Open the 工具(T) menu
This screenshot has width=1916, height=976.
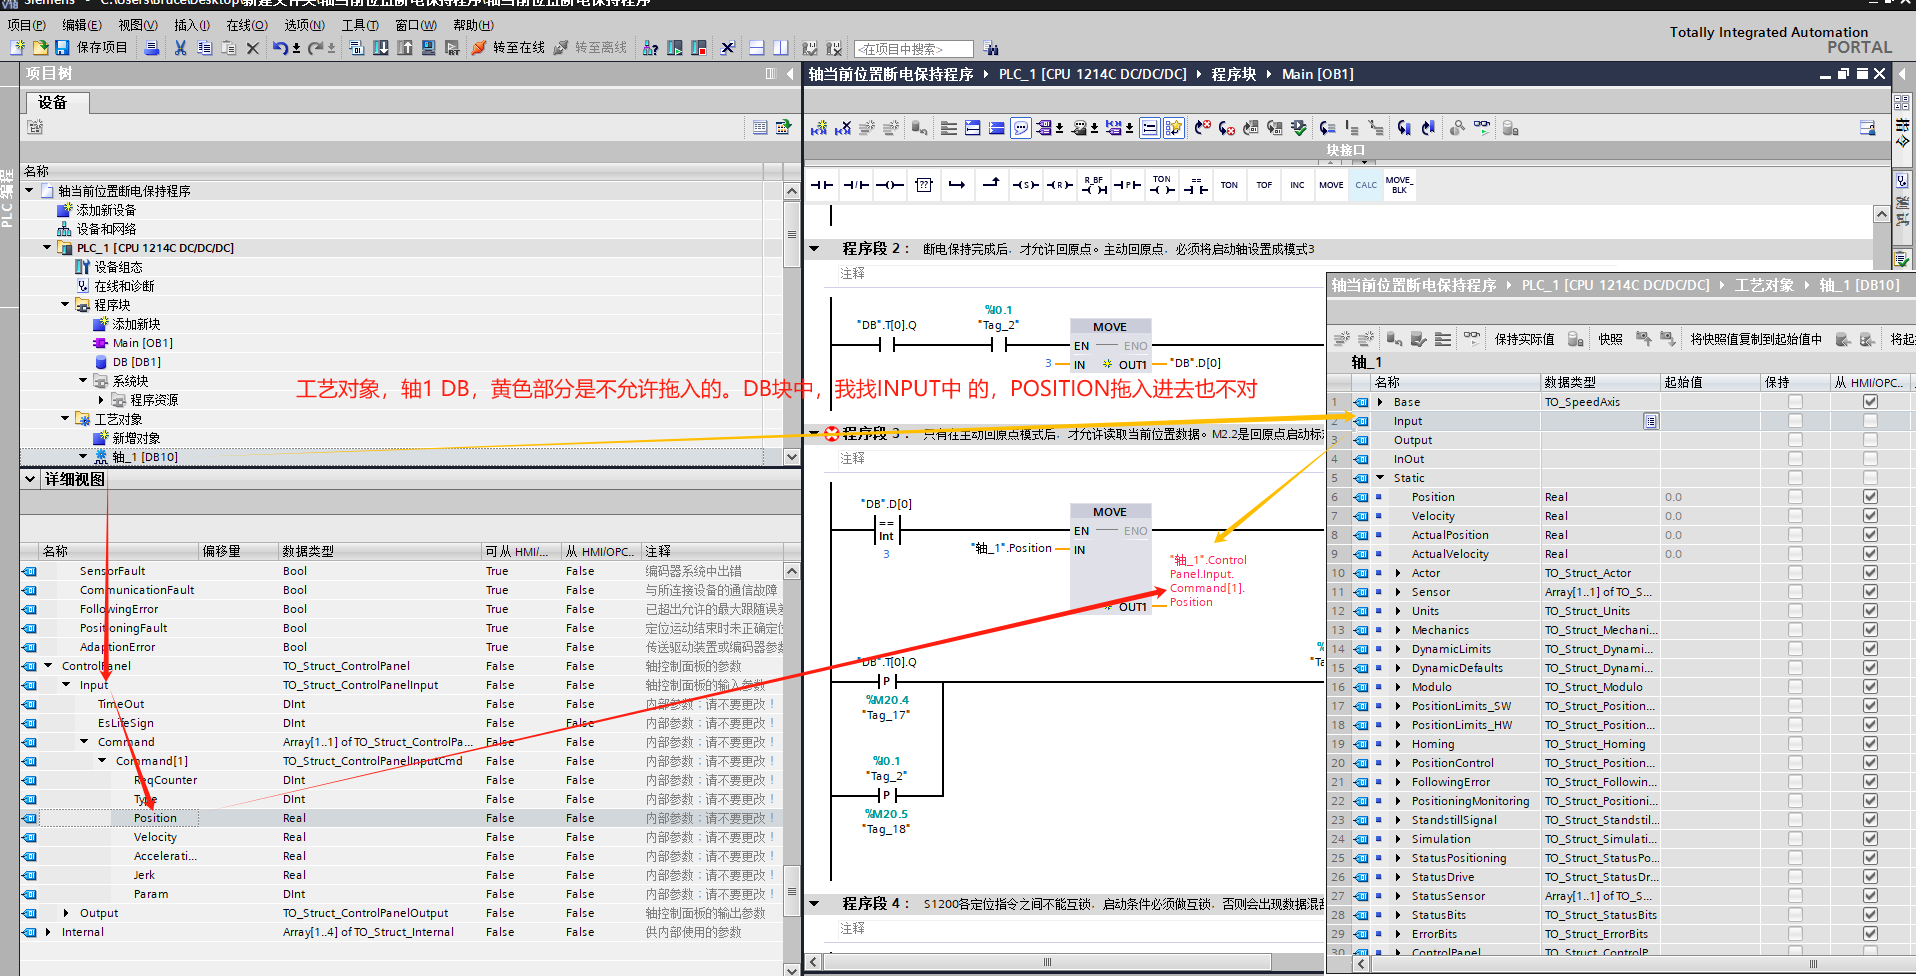pyautogui.click(x=360, y=25)
